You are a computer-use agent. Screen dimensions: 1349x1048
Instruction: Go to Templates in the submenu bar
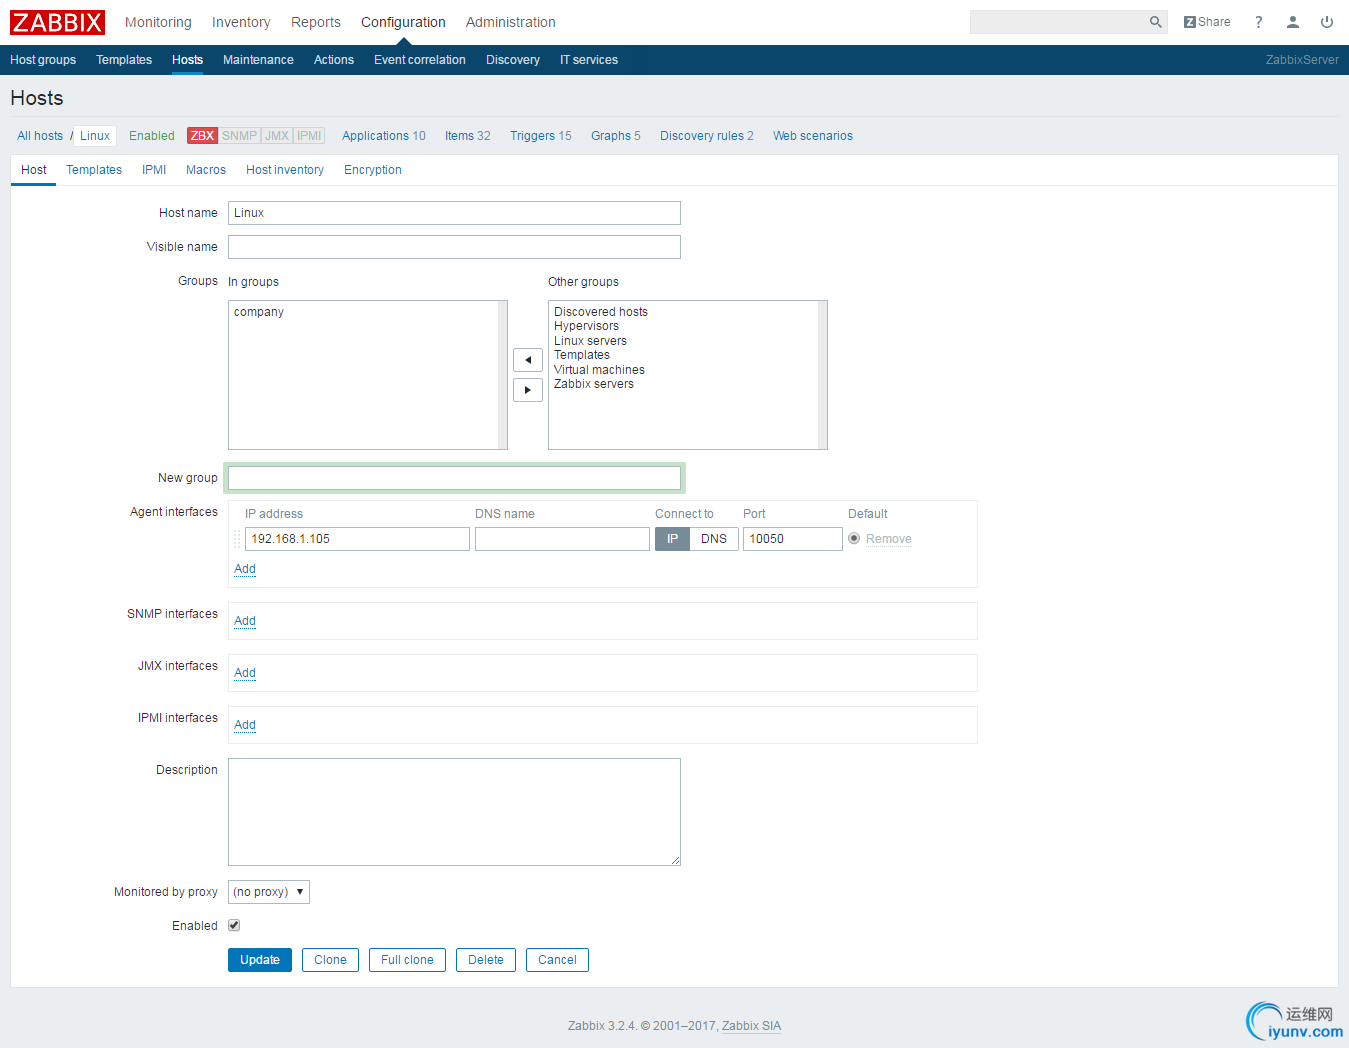(124, 60)
